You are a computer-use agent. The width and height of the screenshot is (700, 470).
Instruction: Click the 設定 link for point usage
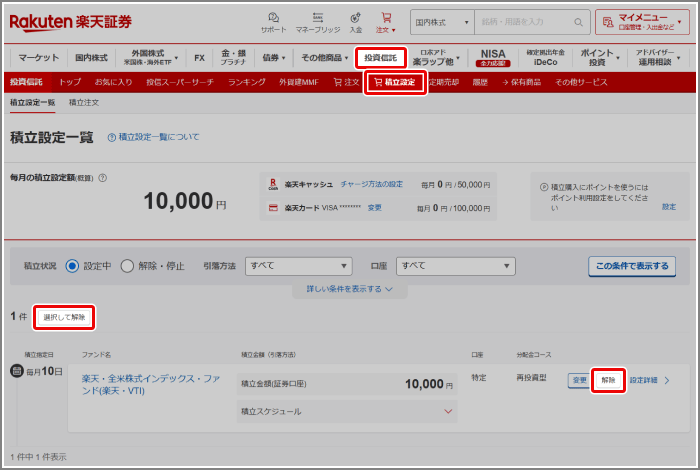click(x=668, y=207)
